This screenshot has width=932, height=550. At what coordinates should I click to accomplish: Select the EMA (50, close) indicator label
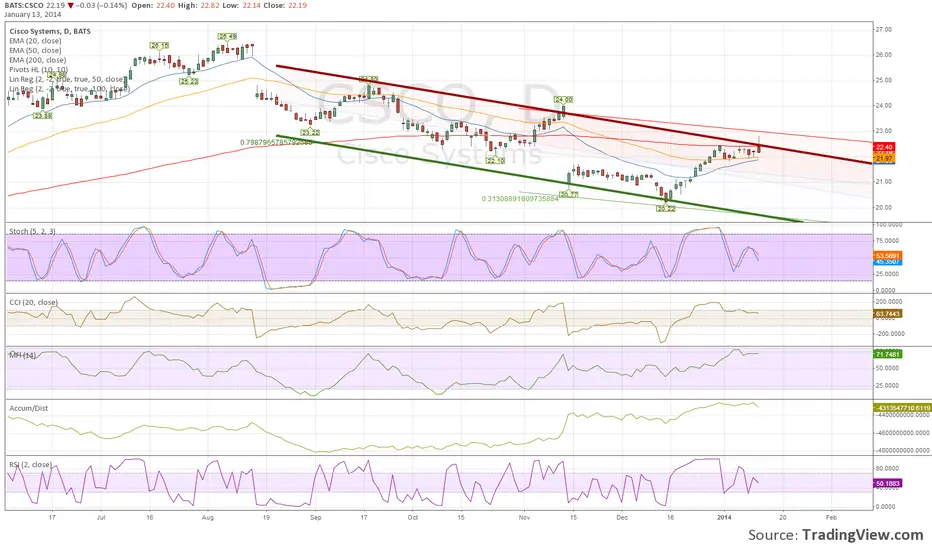[35, 50]
